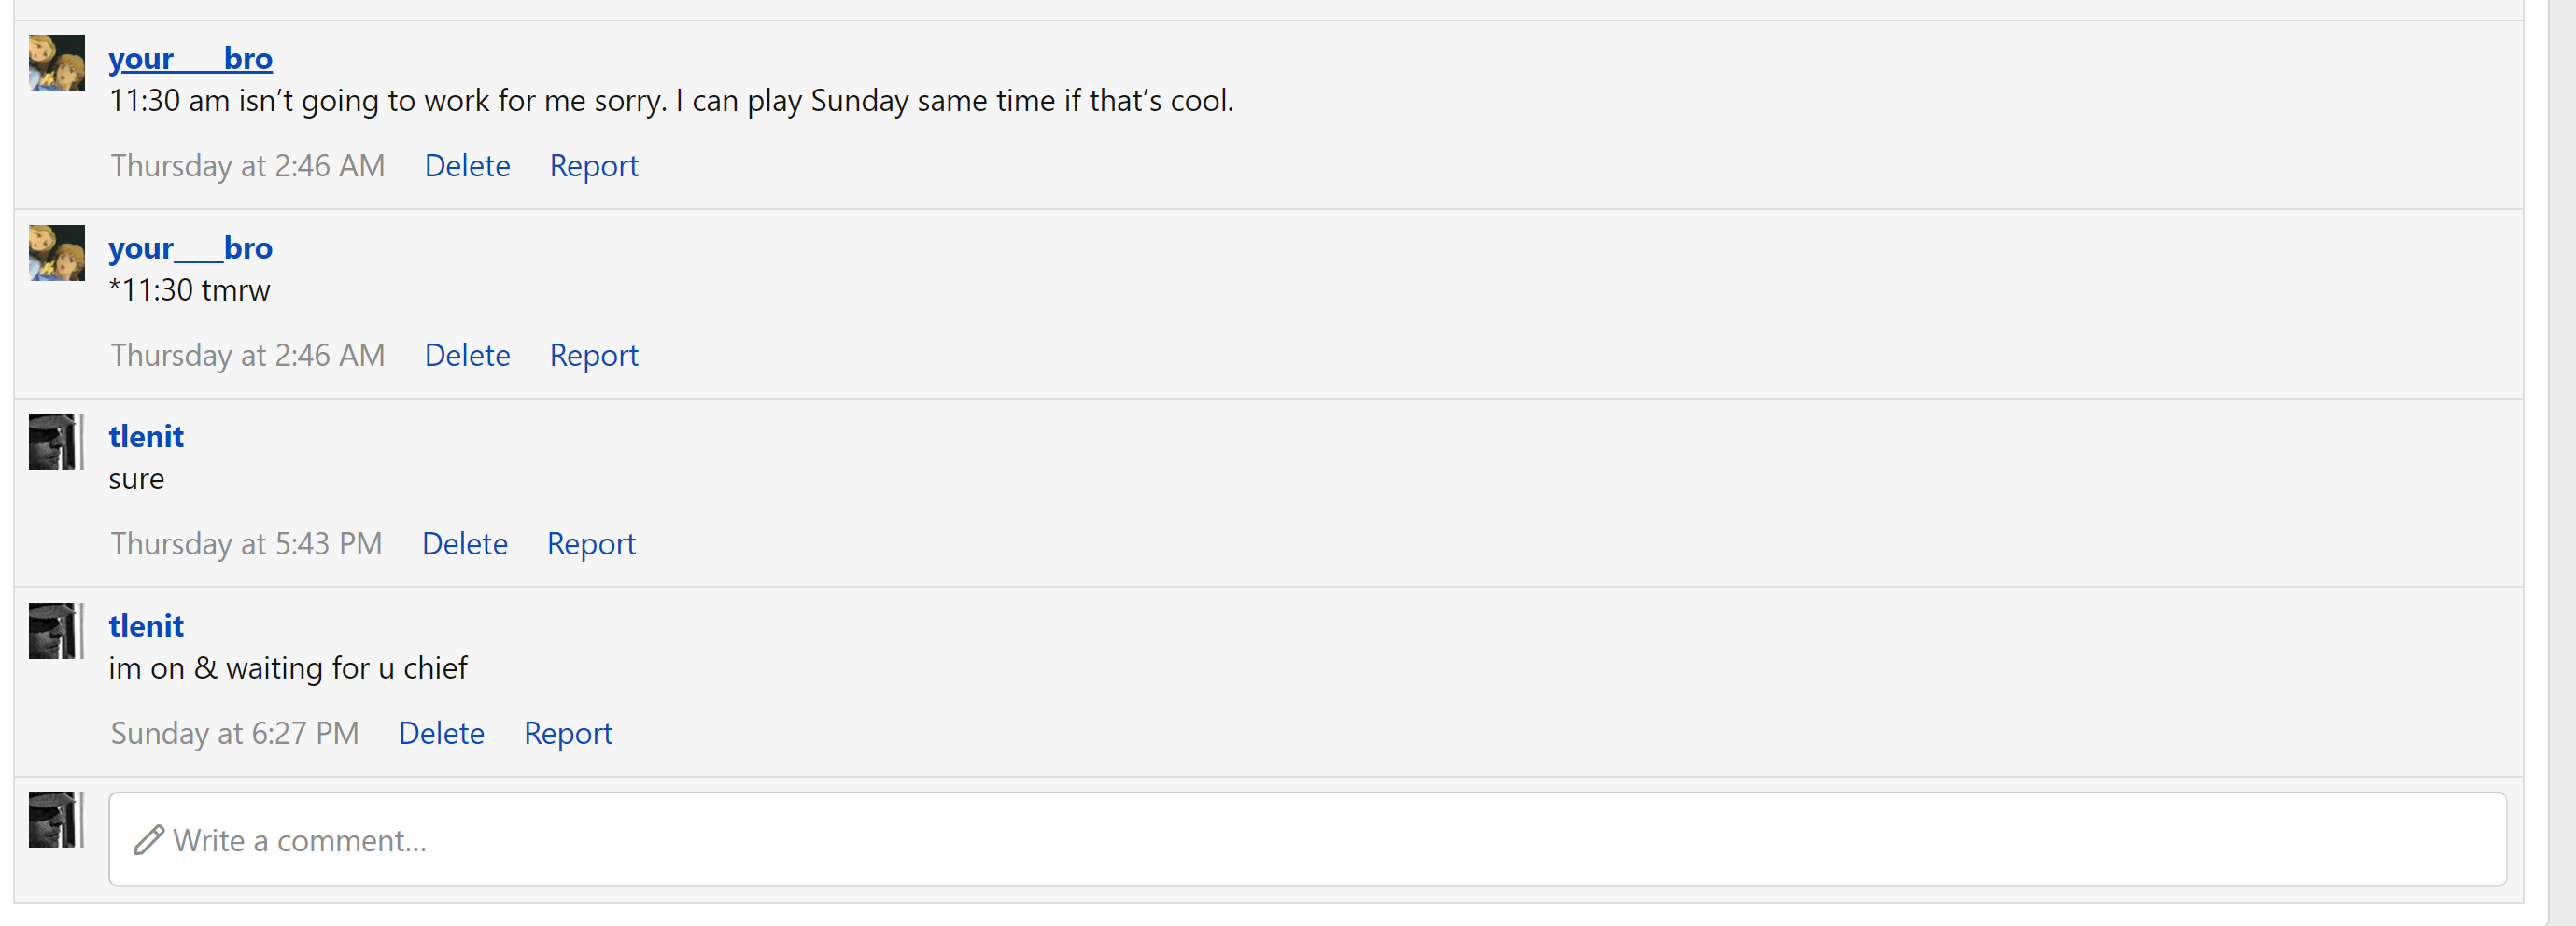
Task: Delete tlenit's "sure" comment
Action: [x=465, y=544]
